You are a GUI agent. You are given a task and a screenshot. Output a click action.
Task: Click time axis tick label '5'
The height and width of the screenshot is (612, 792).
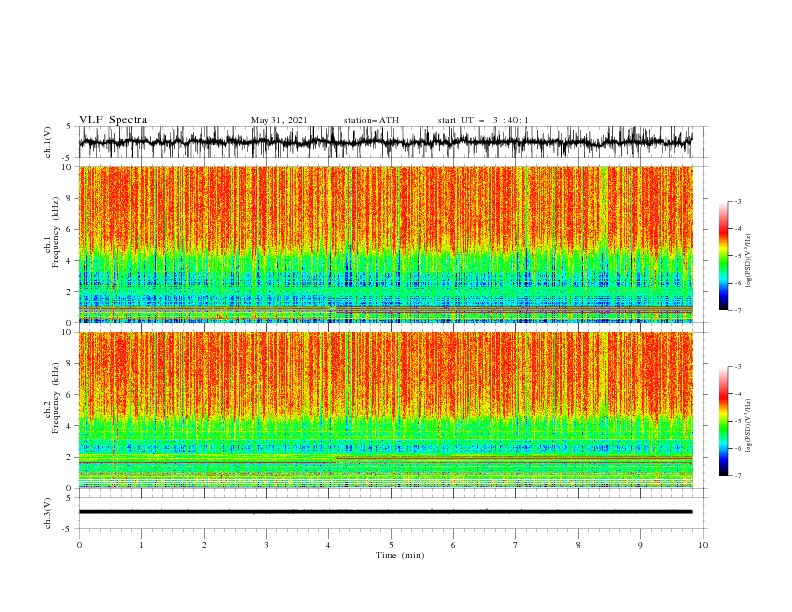click(x=391, y=545)
